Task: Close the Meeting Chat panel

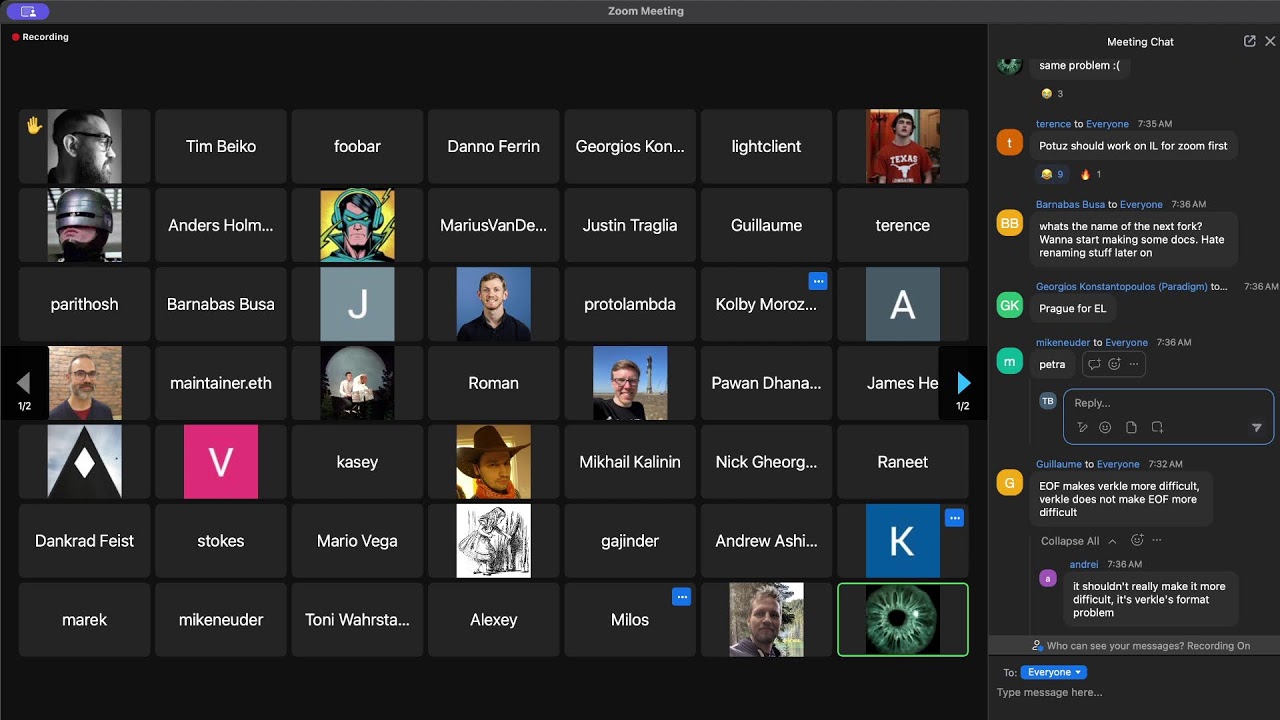Action: [1270, 41]
